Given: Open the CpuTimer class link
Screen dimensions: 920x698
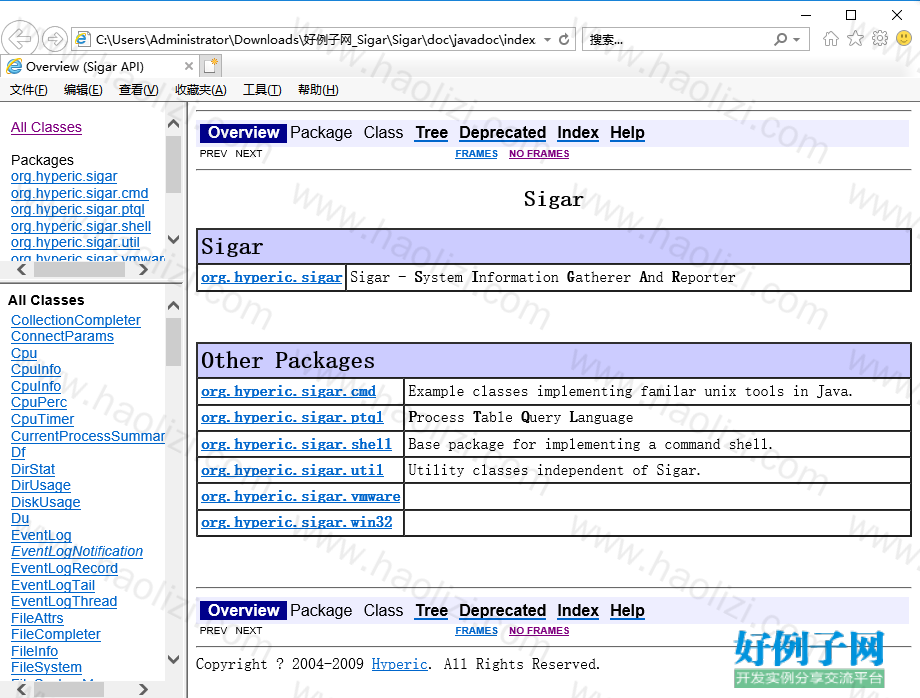Looking at the screenshot, I should [x=42, y=419].
